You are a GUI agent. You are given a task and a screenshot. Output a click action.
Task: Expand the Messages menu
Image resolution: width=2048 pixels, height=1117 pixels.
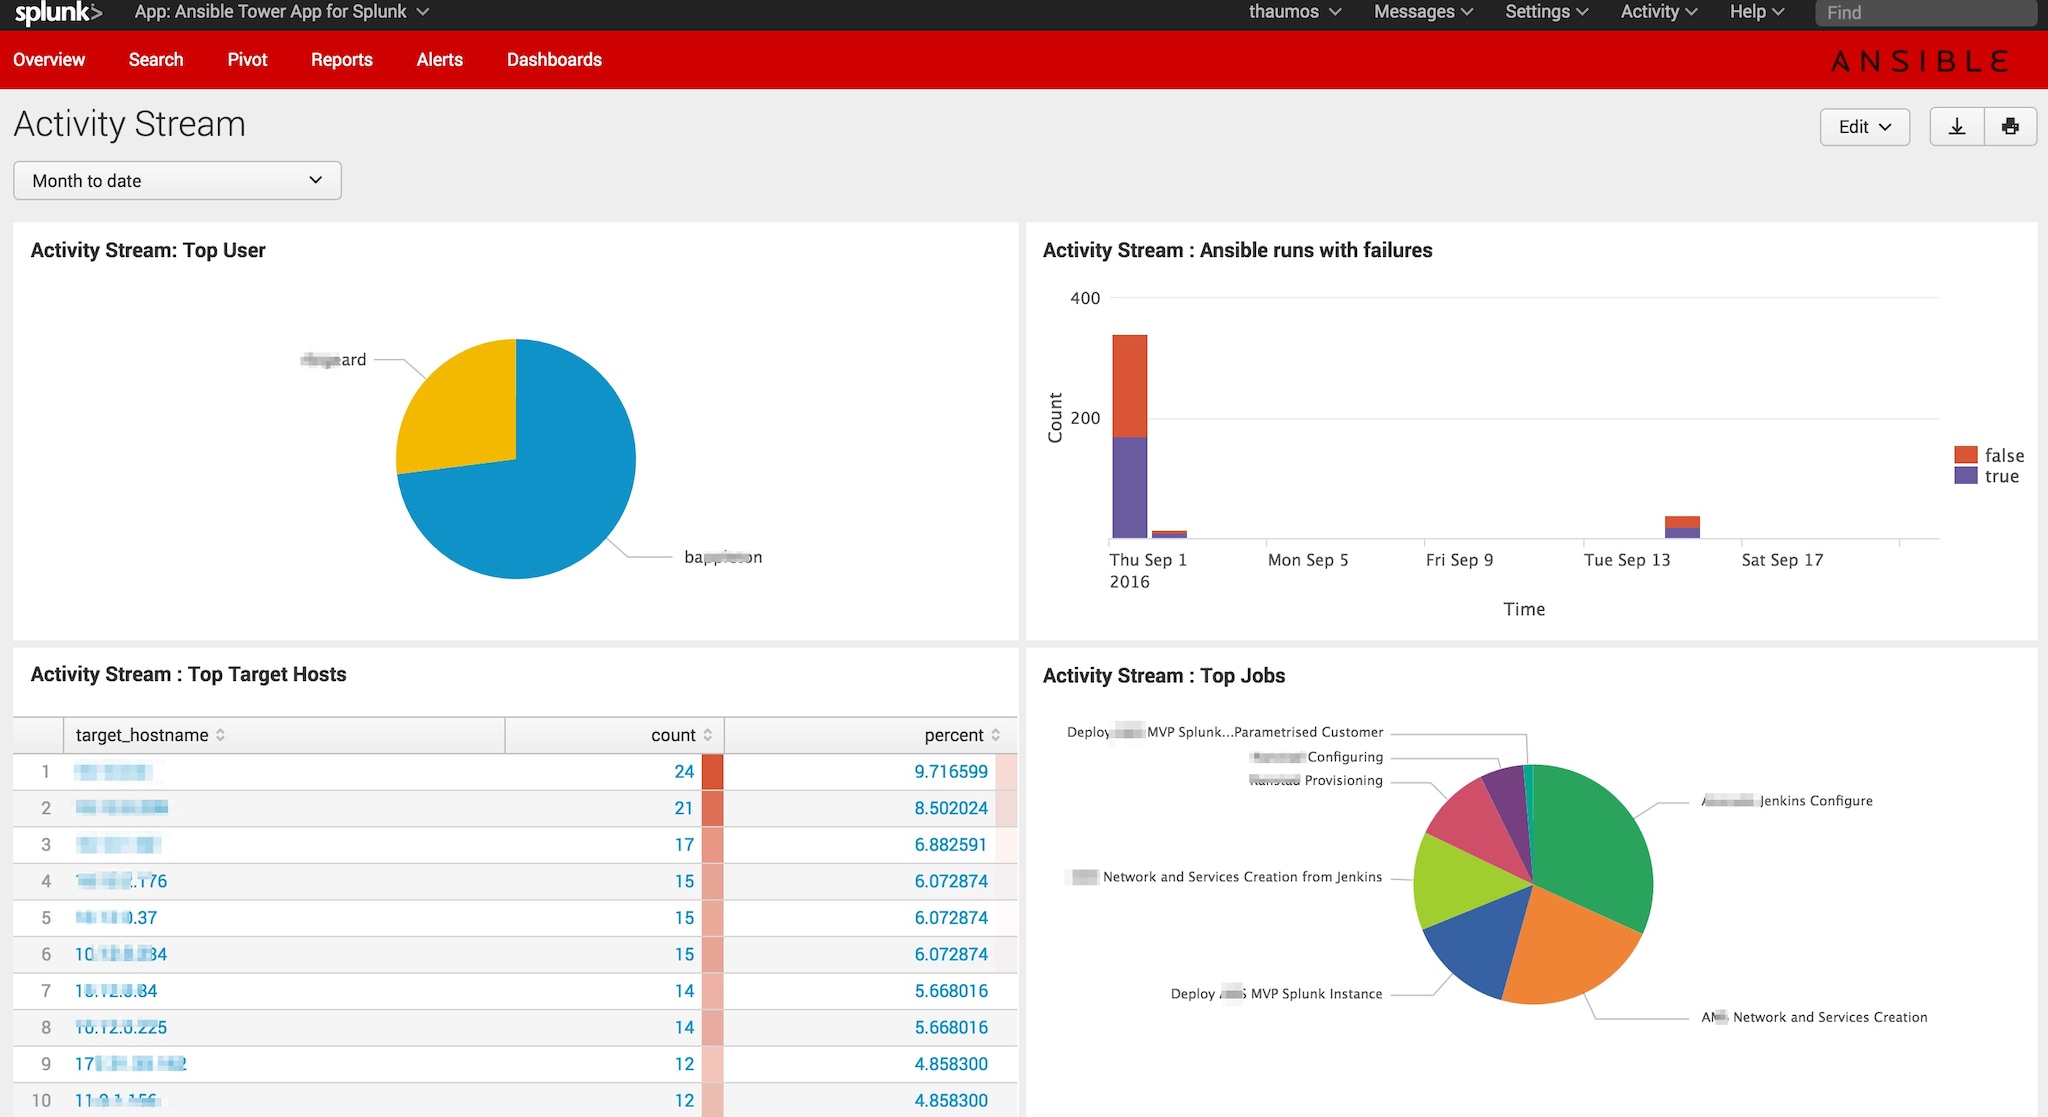pyautogui.click(x=1423, y=12)
